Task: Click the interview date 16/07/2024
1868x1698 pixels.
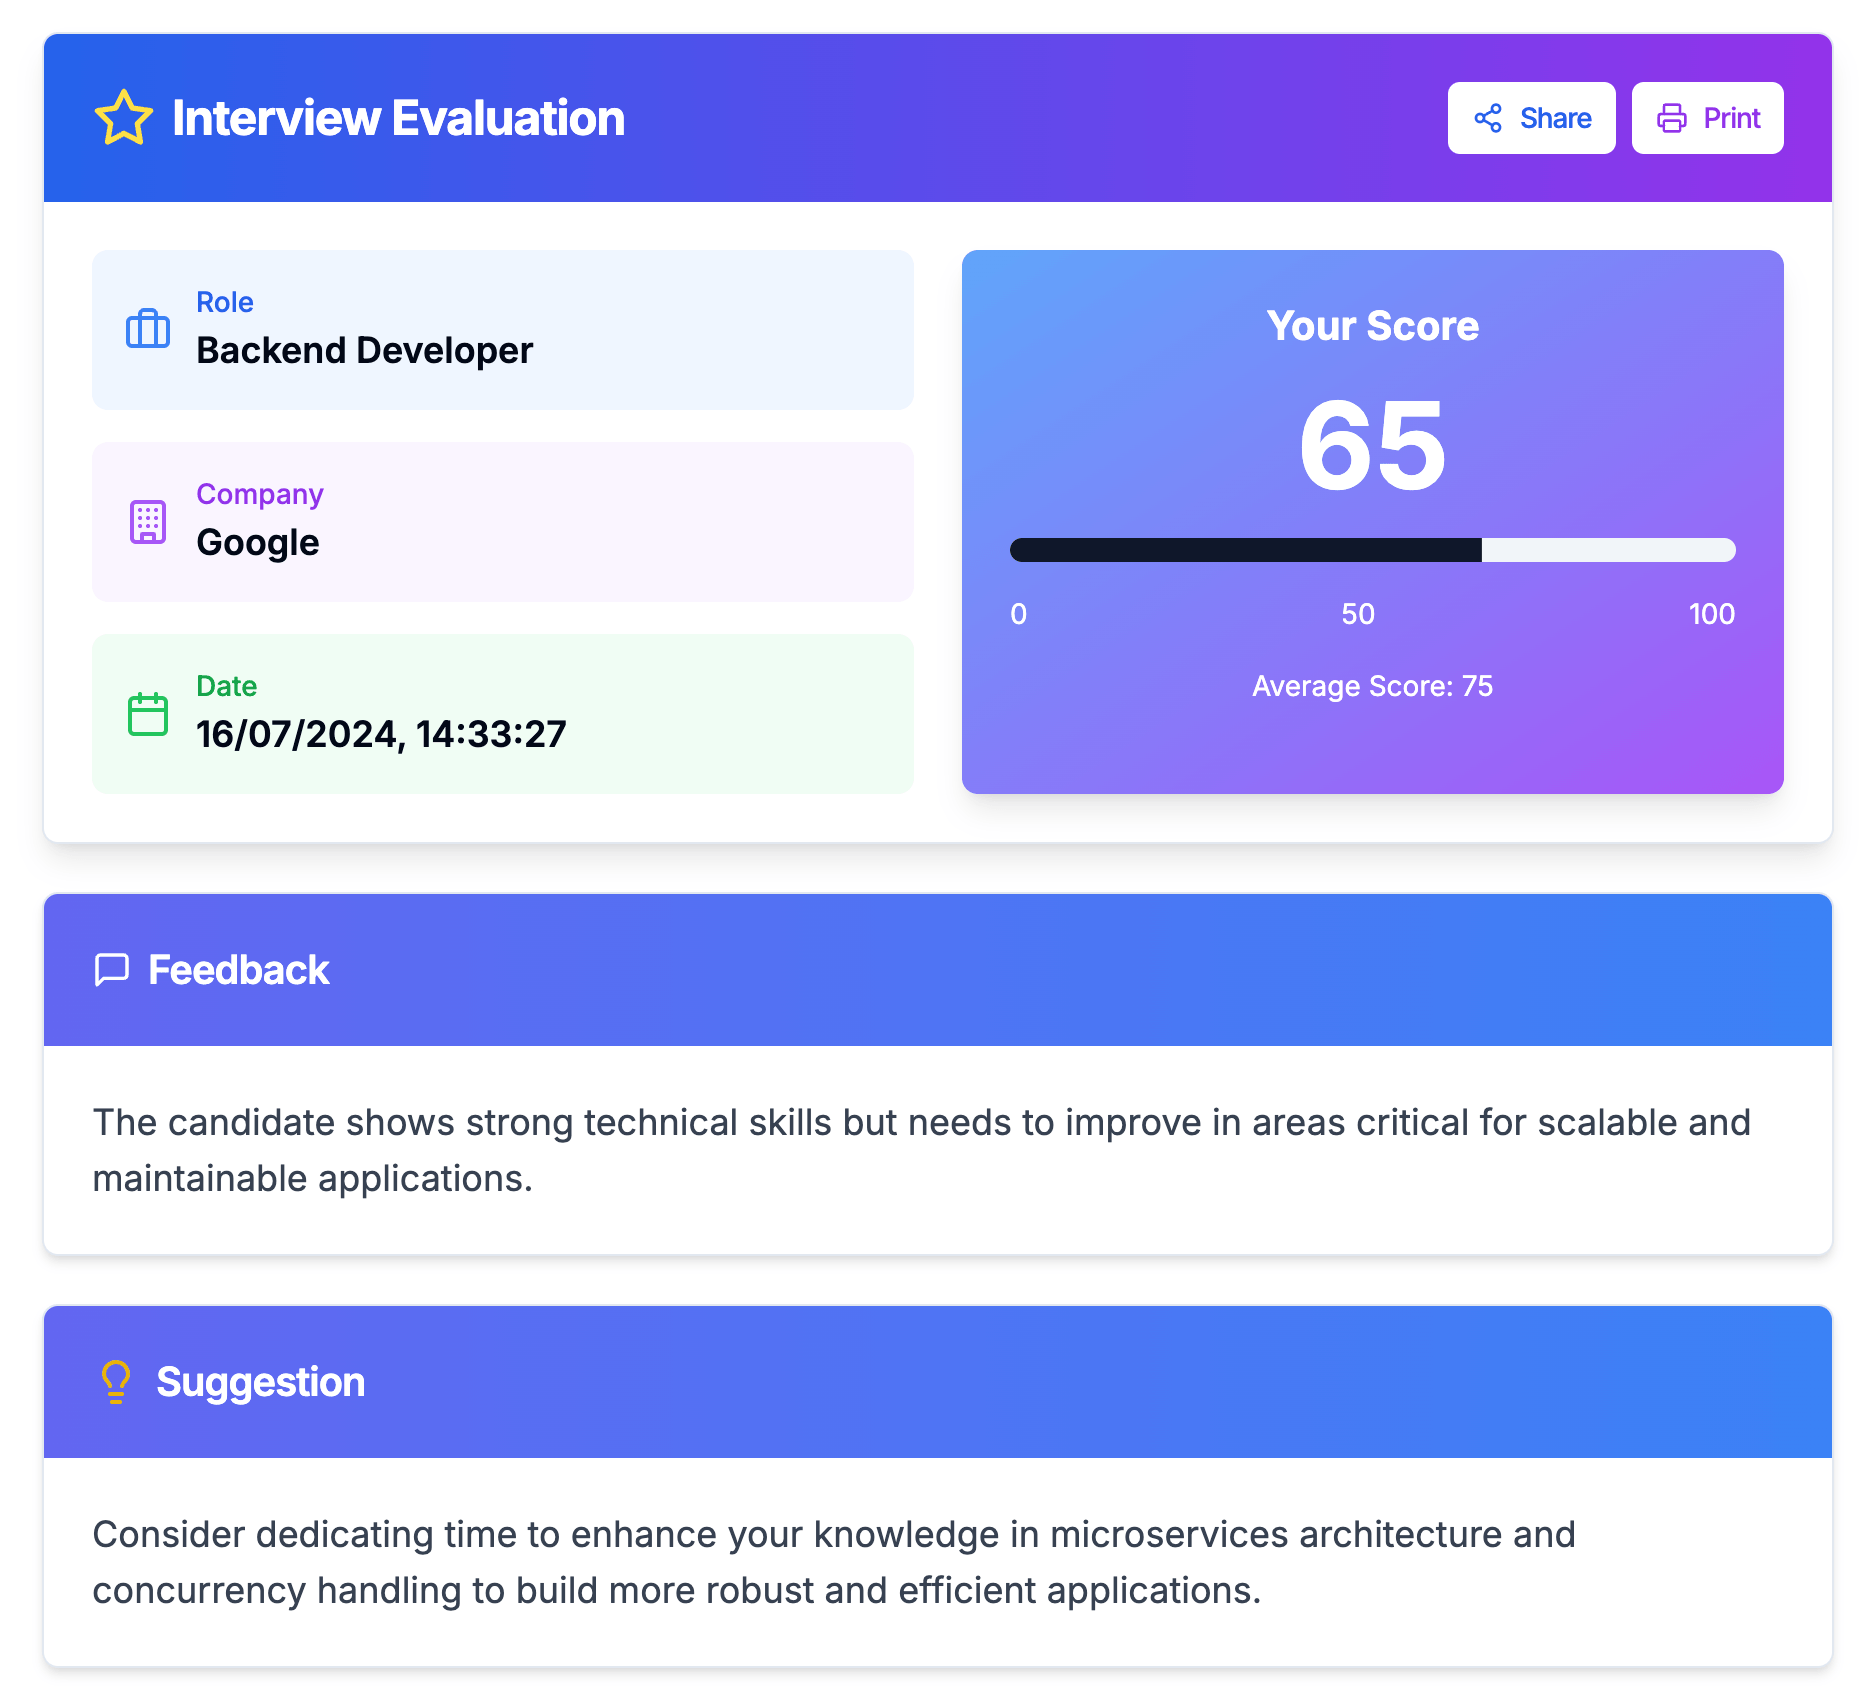Action: [x=381, y=734]
